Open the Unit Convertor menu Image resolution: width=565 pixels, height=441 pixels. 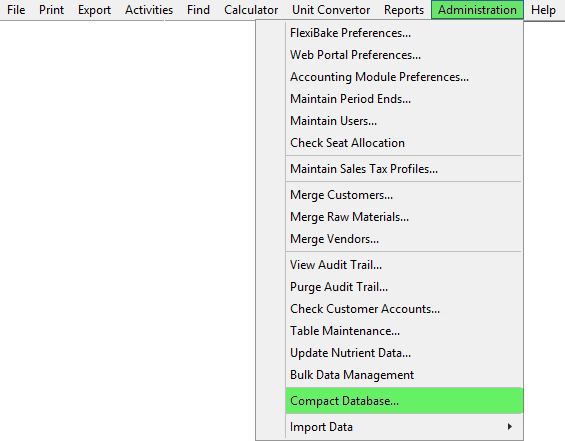coord(331,10)
